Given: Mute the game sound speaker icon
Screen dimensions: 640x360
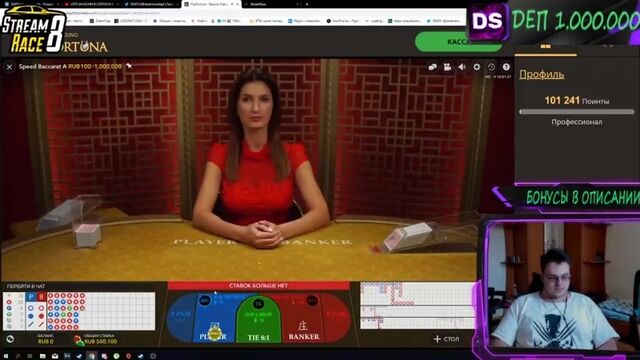Looking at the screenshot, I should (x=462, y=67).
